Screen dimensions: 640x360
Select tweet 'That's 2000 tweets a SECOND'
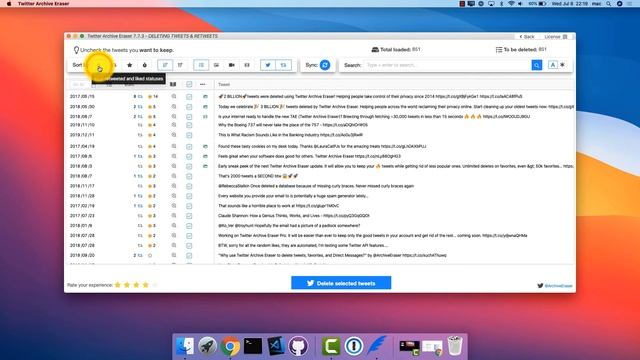pos(258,176)
